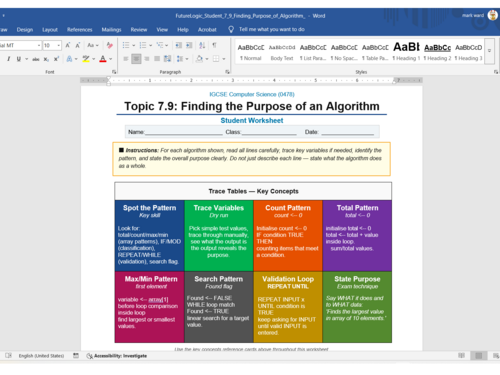This screenshot has height=375, width=500.
Task: Apply the No Spacing style
Action: click(x=344, y=51)
